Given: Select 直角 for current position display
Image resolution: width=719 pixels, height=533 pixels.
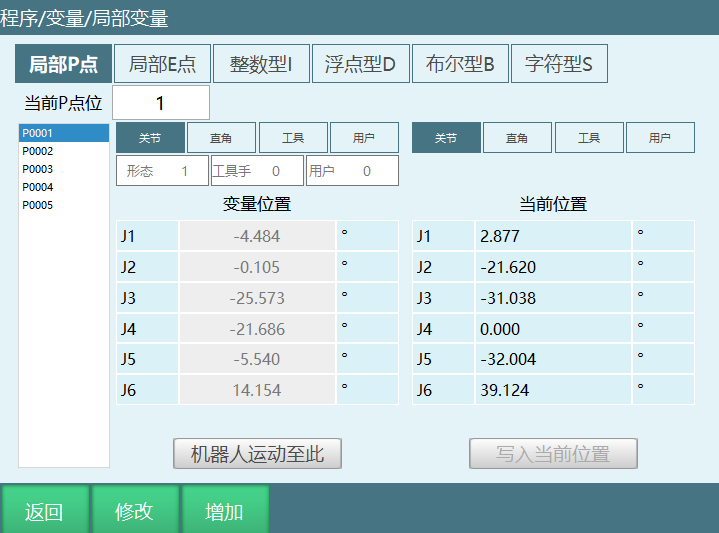Looking at the screenshot, I should click(517, 138).
